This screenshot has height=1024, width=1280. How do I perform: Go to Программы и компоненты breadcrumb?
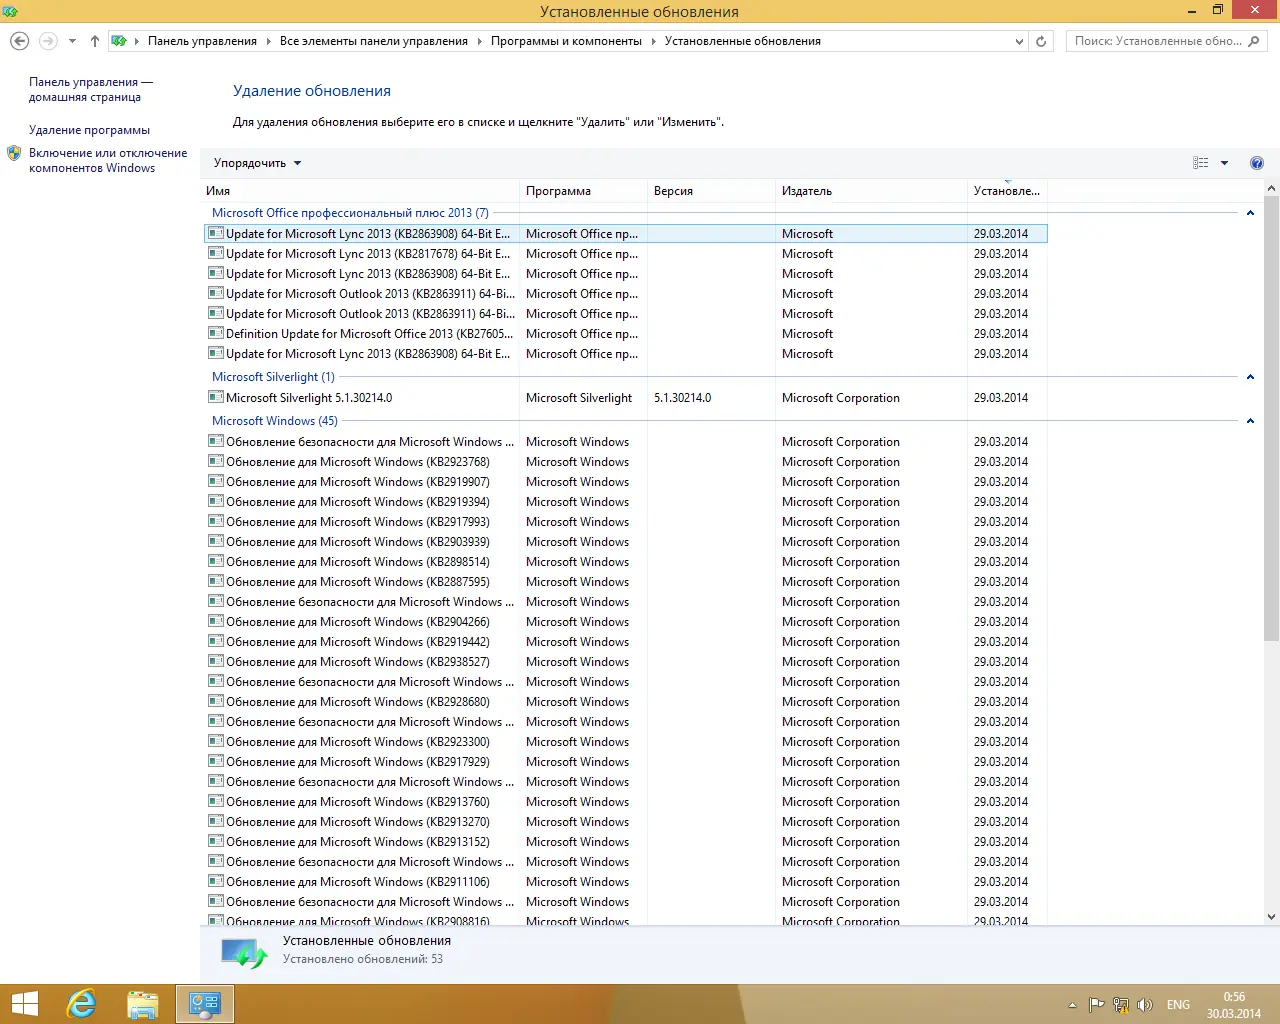pyautogui.click(x=566, y=41)
